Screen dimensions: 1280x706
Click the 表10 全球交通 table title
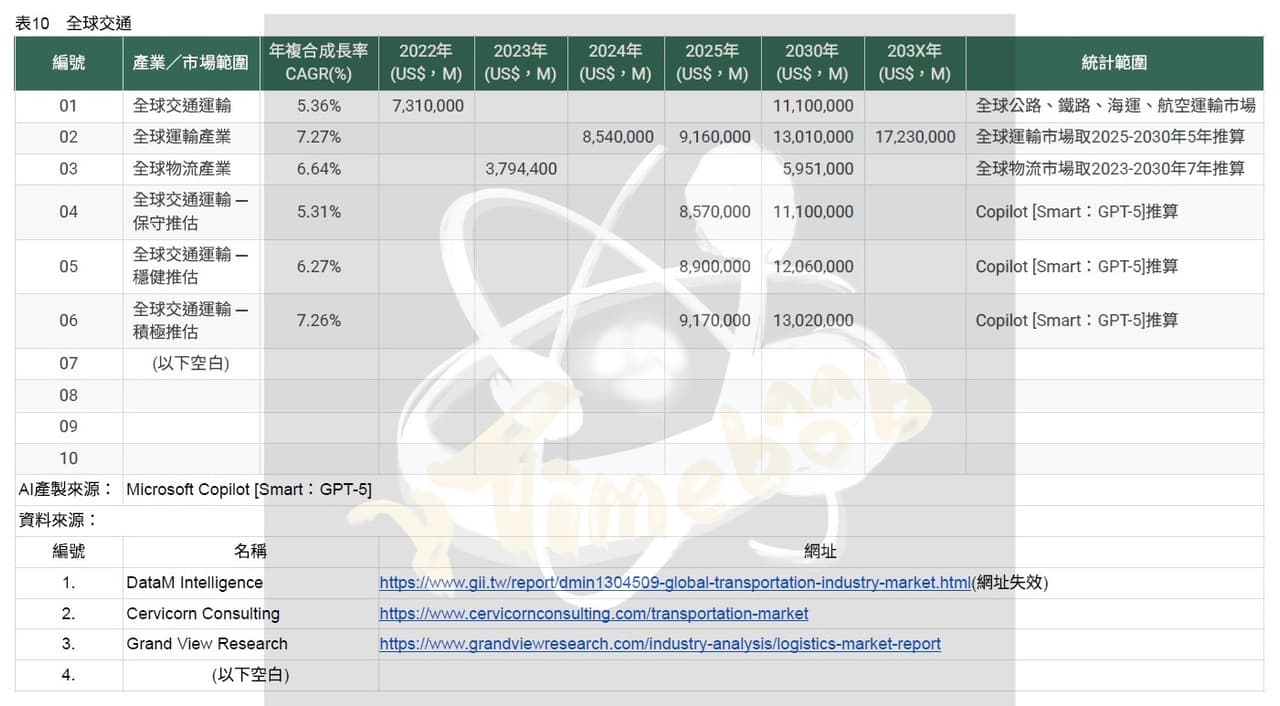[74, 23]
